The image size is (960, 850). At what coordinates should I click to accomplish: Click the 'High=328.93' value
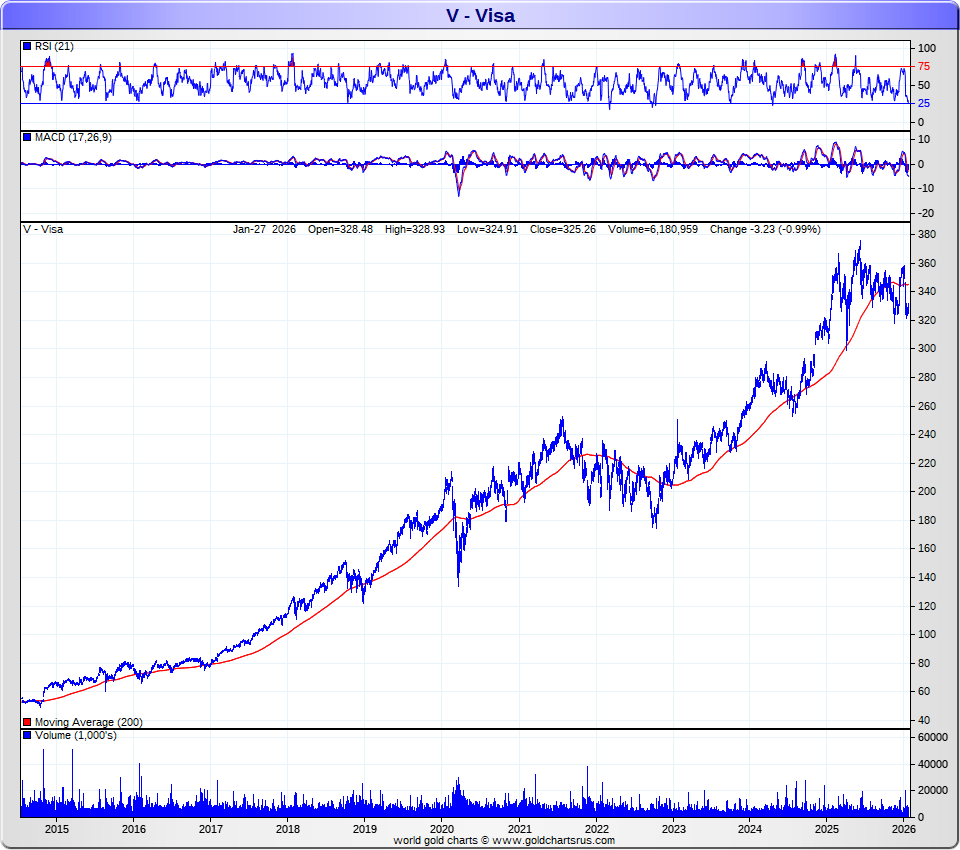tap(414, 229)
